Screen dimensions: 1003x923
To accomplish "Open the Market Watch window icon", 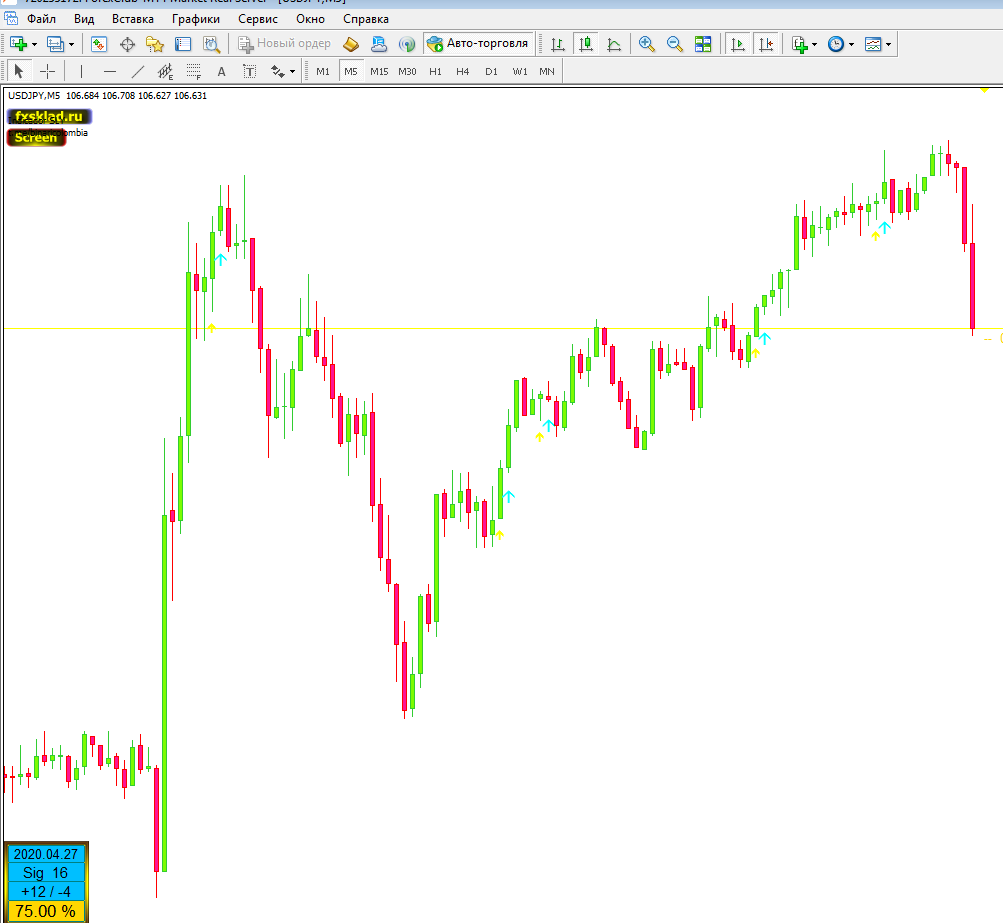I will click(99, 44).
